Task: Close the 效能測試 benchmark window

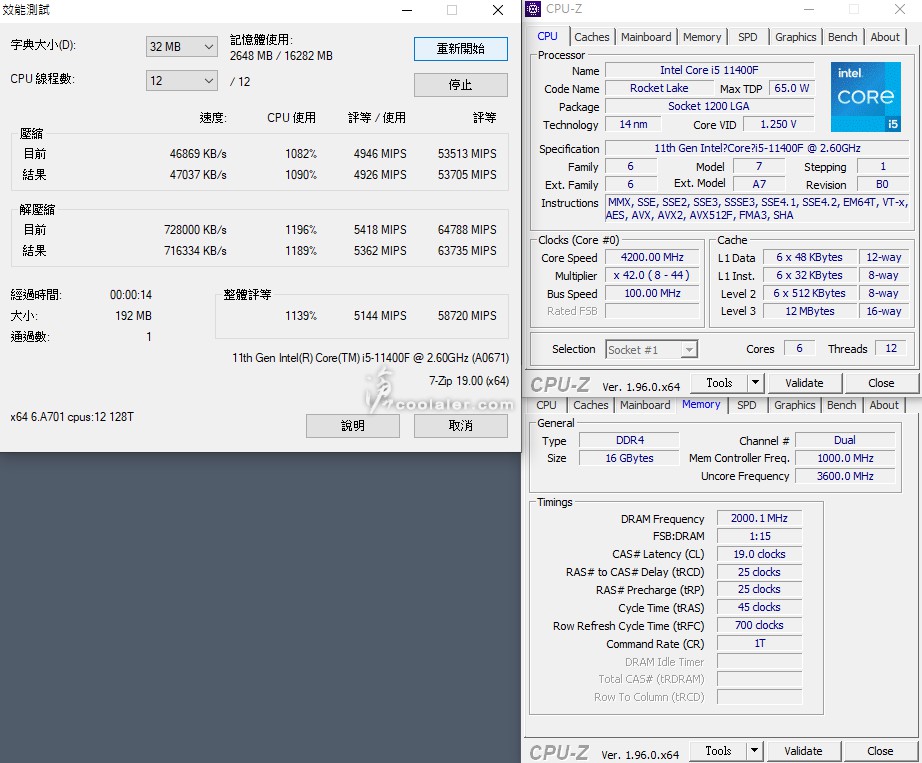Action: click(x=498, y=10)
